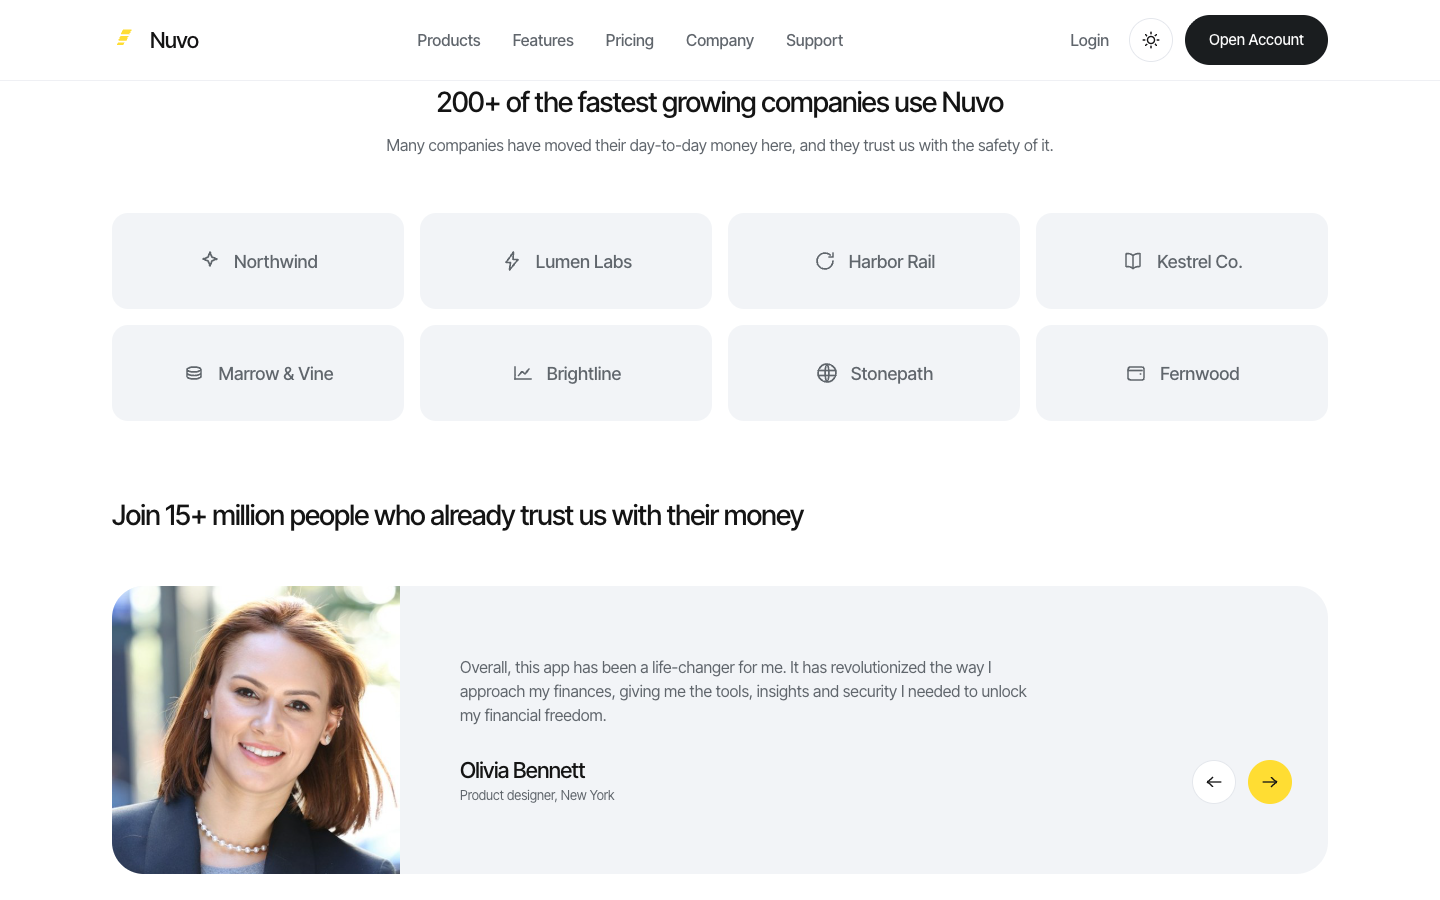Click the Nuvo brand name
The height and width of the screenshot is (900, 1440).
tap(174, 40)
